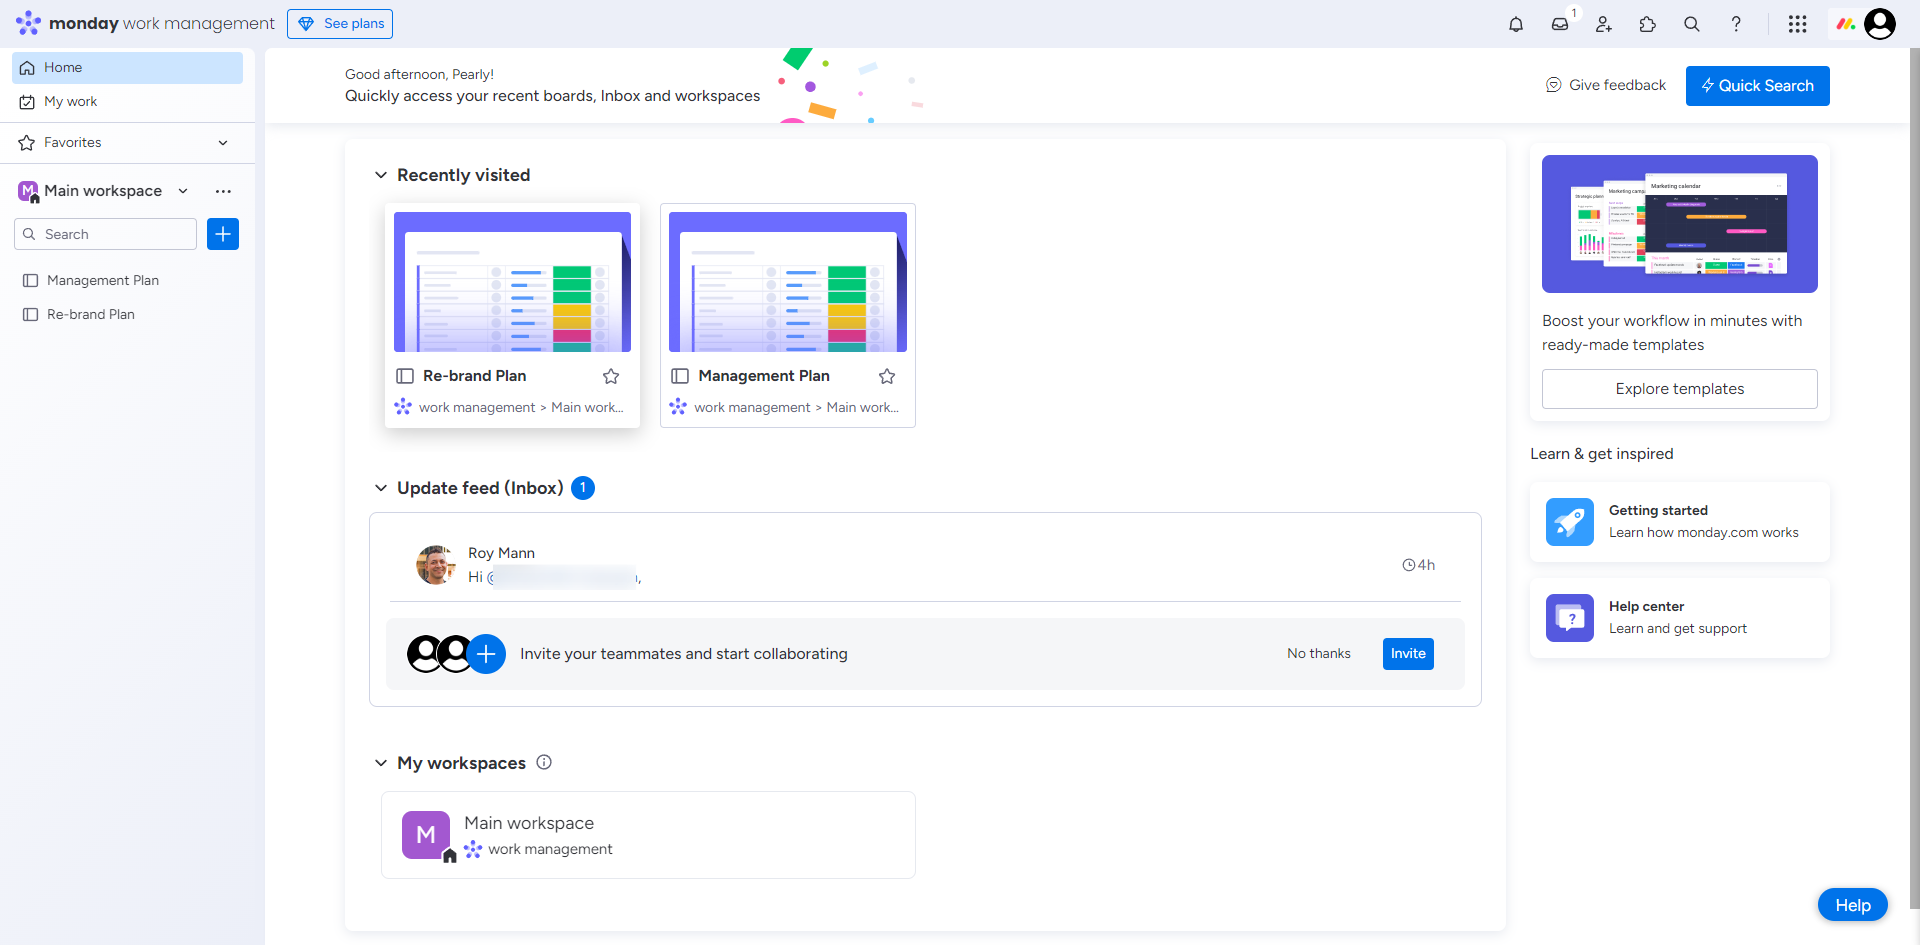1920x945 pixels.
Task: Click the page vertical scrollbar
Action: pyautogui.click(x=1914, y=480)
